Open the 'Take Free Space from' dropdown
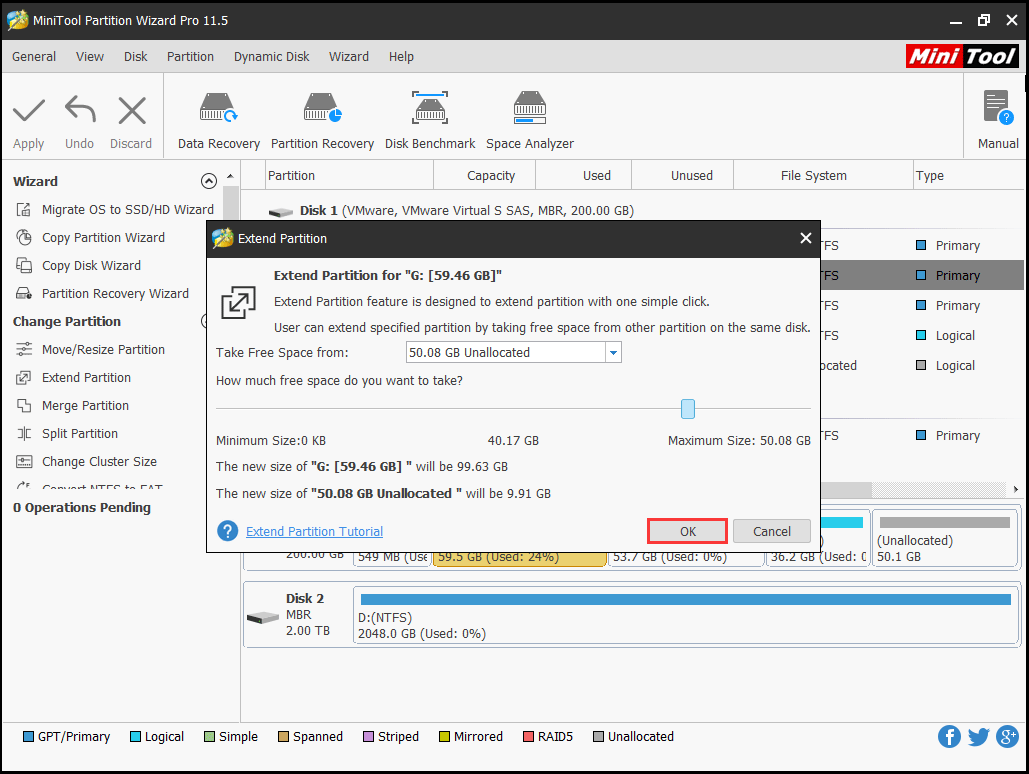The image size is (1029, 774). [613, 353]
